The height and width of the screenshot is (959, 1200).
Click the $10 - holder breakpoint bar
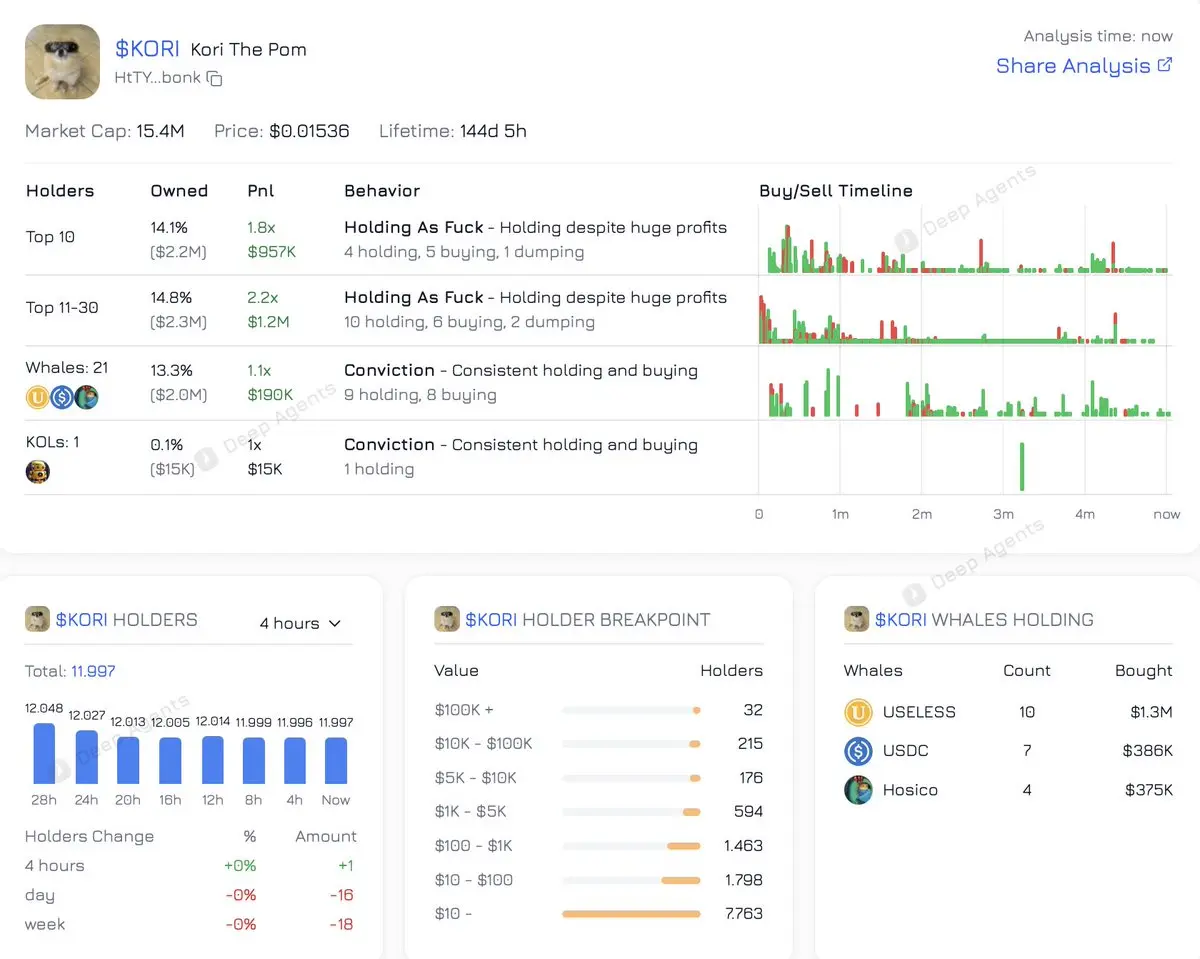coord(631,913)
